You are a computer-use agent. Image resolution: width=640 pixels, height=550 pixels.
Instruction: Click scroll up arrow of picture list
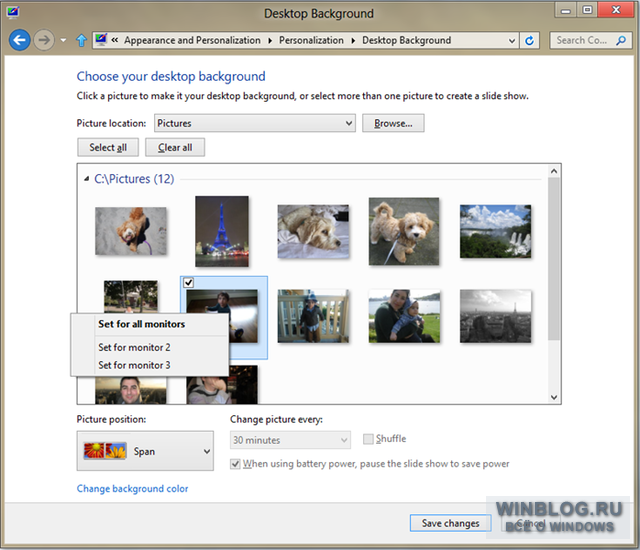[x=554, y=171]
